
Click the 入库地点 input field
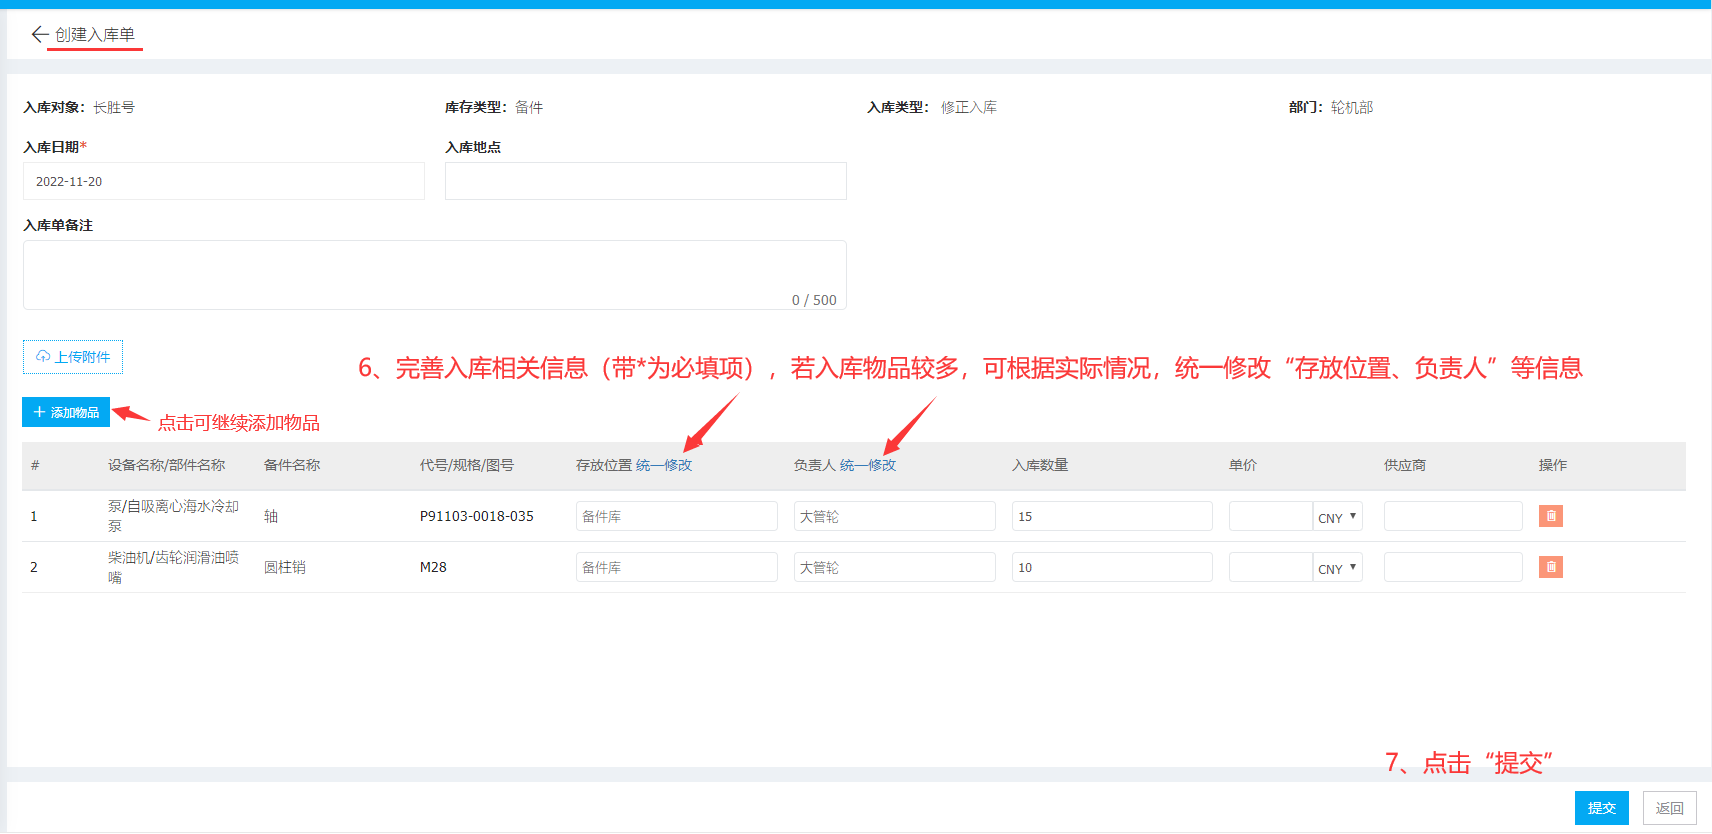[x=646, y=181]
